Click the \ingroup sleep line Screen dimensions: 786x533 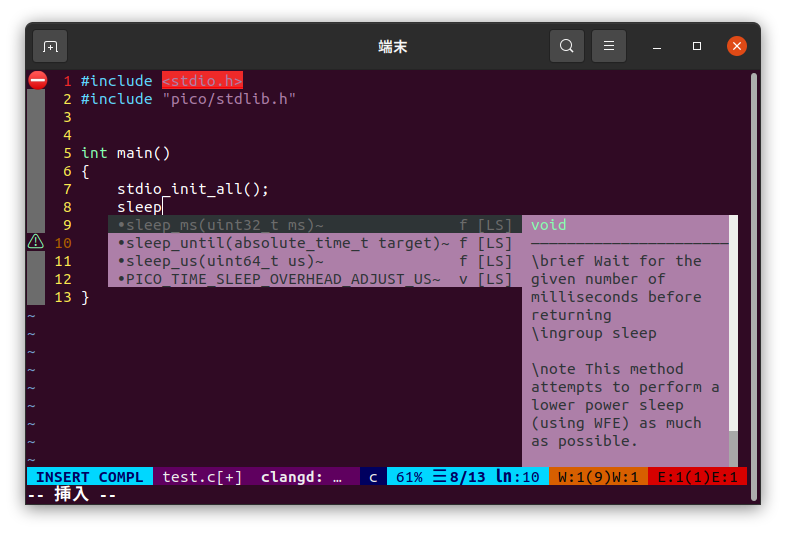594,333
